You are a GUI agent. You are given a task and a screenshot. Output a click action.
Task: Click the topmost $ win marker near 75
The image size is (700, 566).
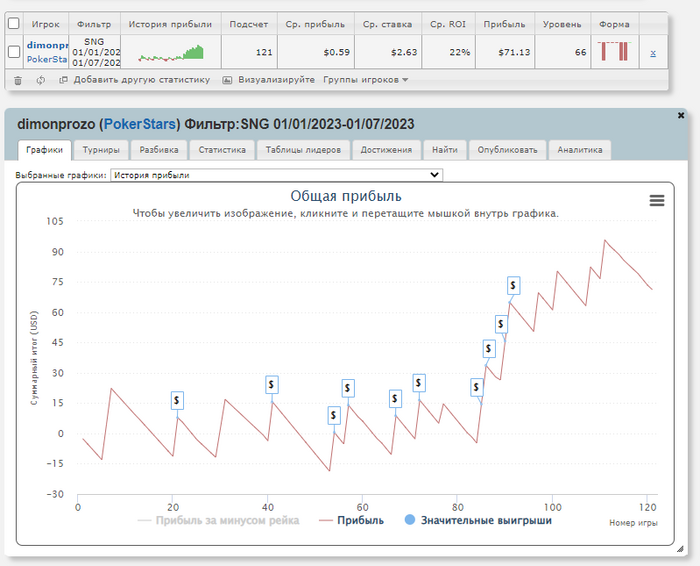click(513, 285)
